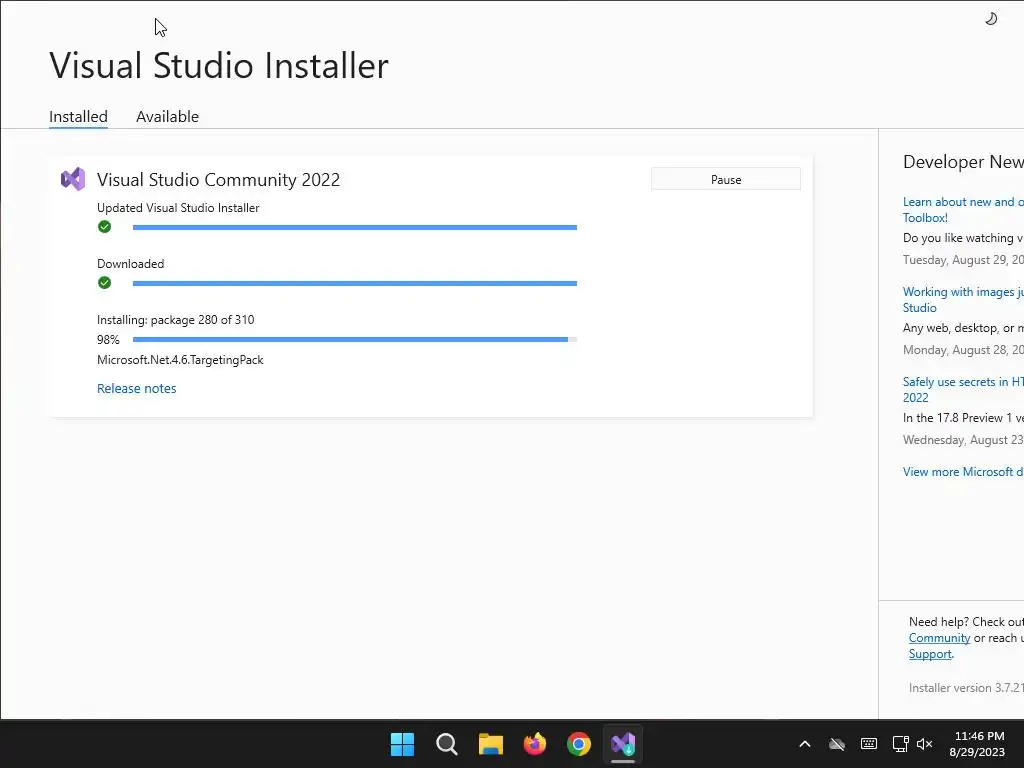This screenshot has width=1024, height=768.
Task: Open the Community help link
Action: [x=939, y=638]
